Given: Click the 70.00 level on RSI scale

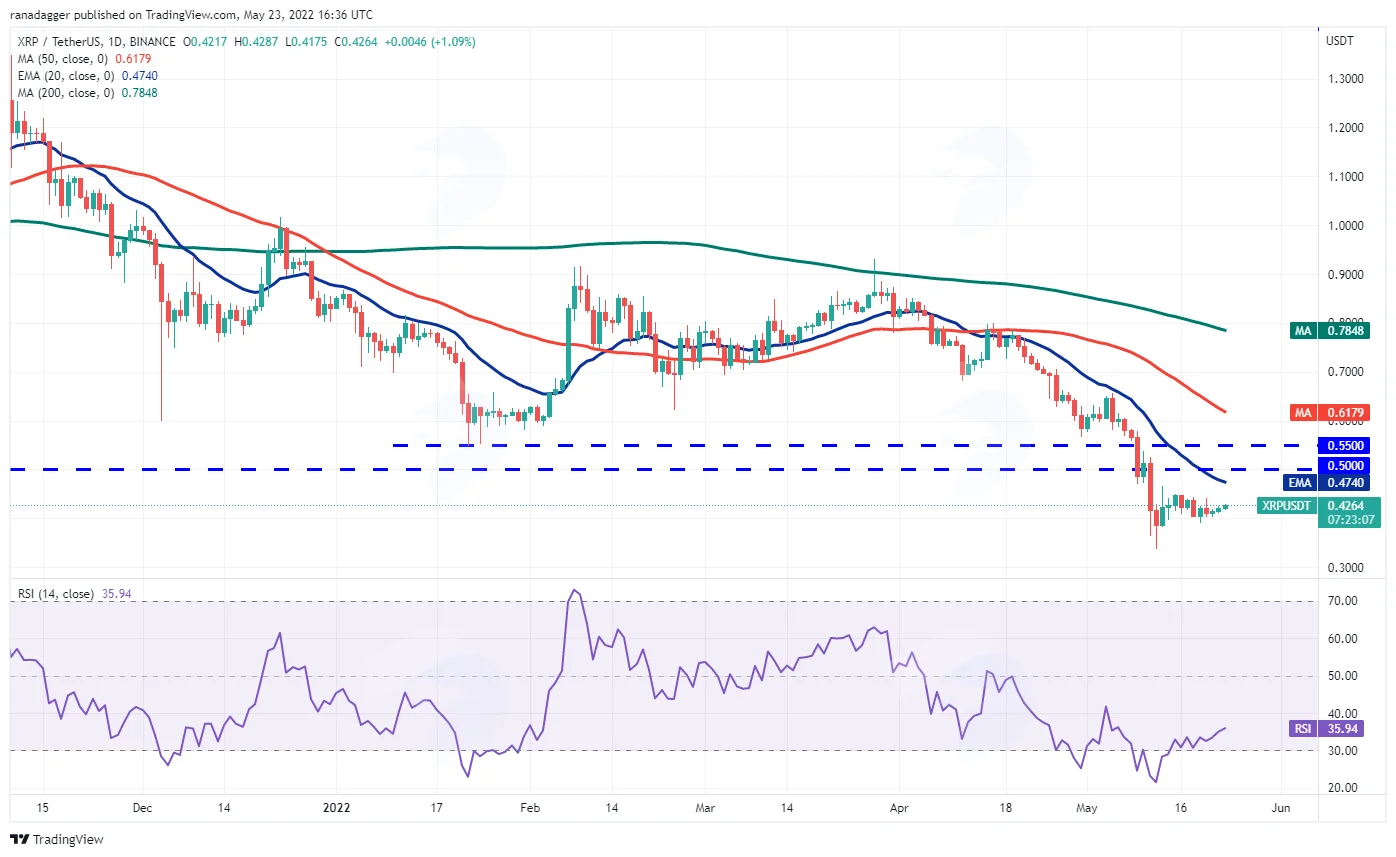Looking at the screenshot, I should click(1343, 601).
